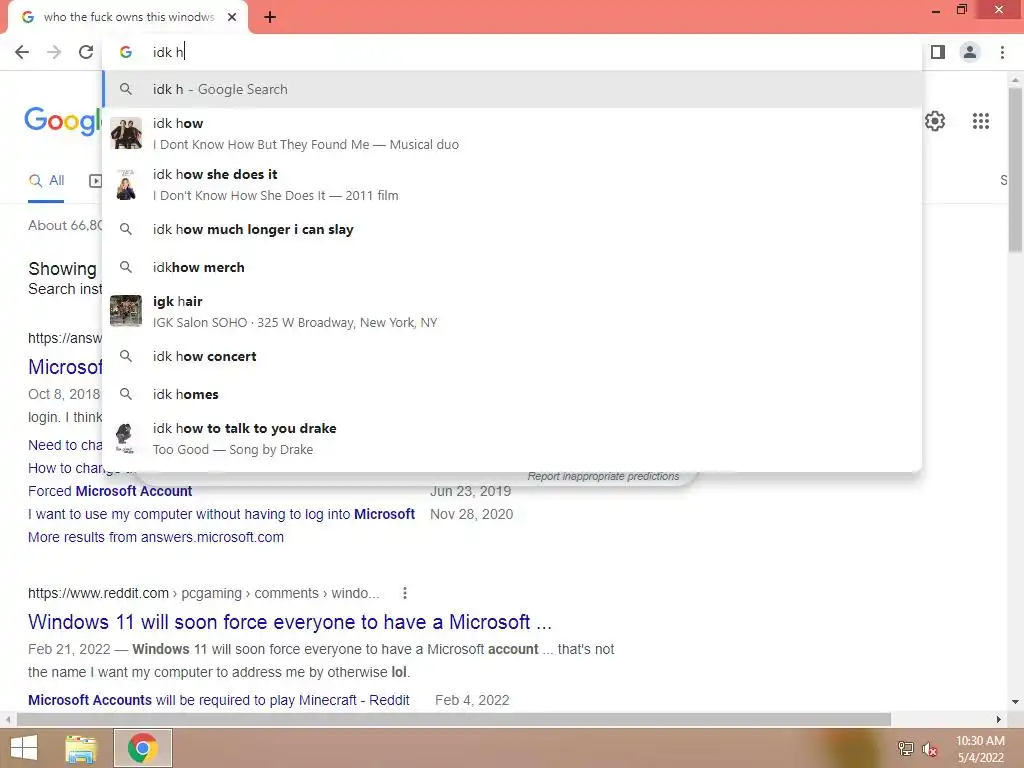1024x768 pixels.
Task: Click the 2011 film poster thumbnail
Action: 126,184
